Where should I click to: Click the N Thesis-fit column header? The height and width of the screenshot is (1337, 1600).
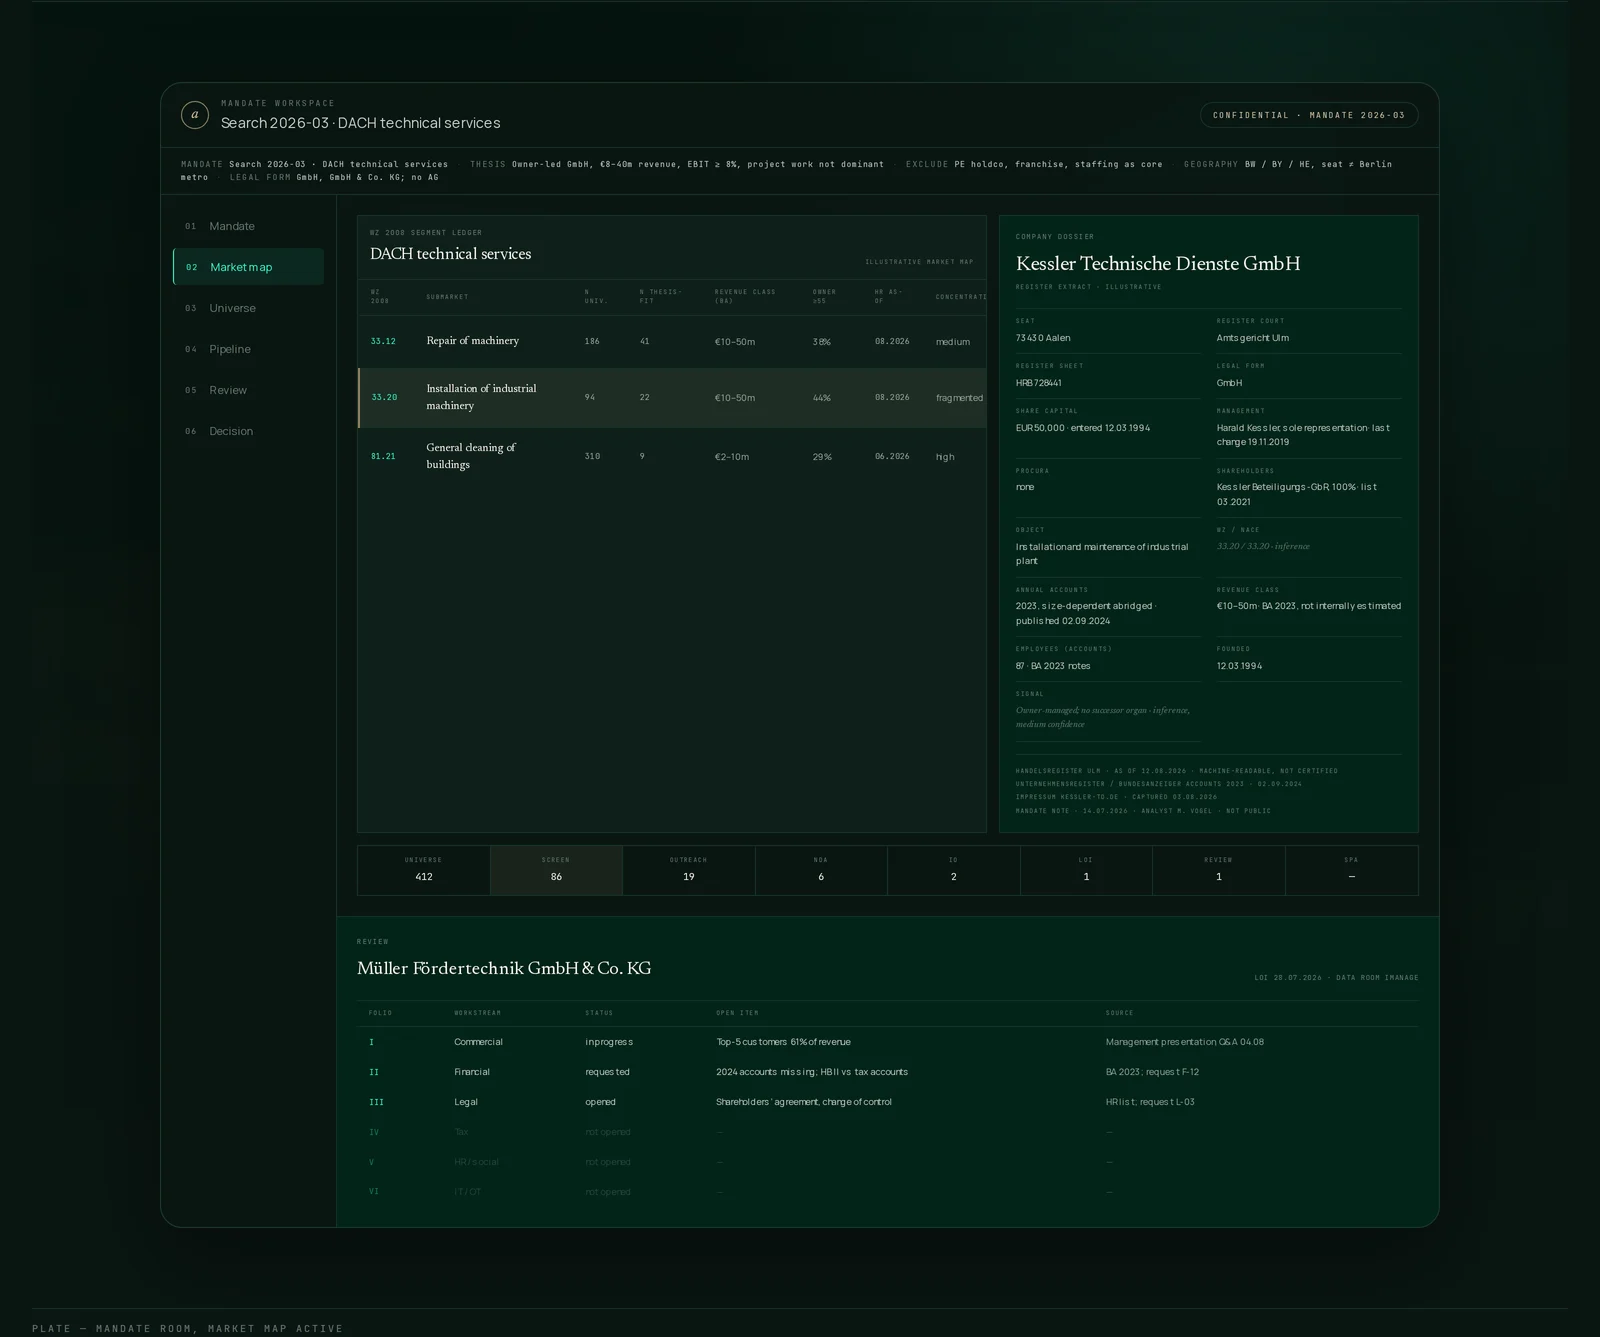(x=660, y=296)
